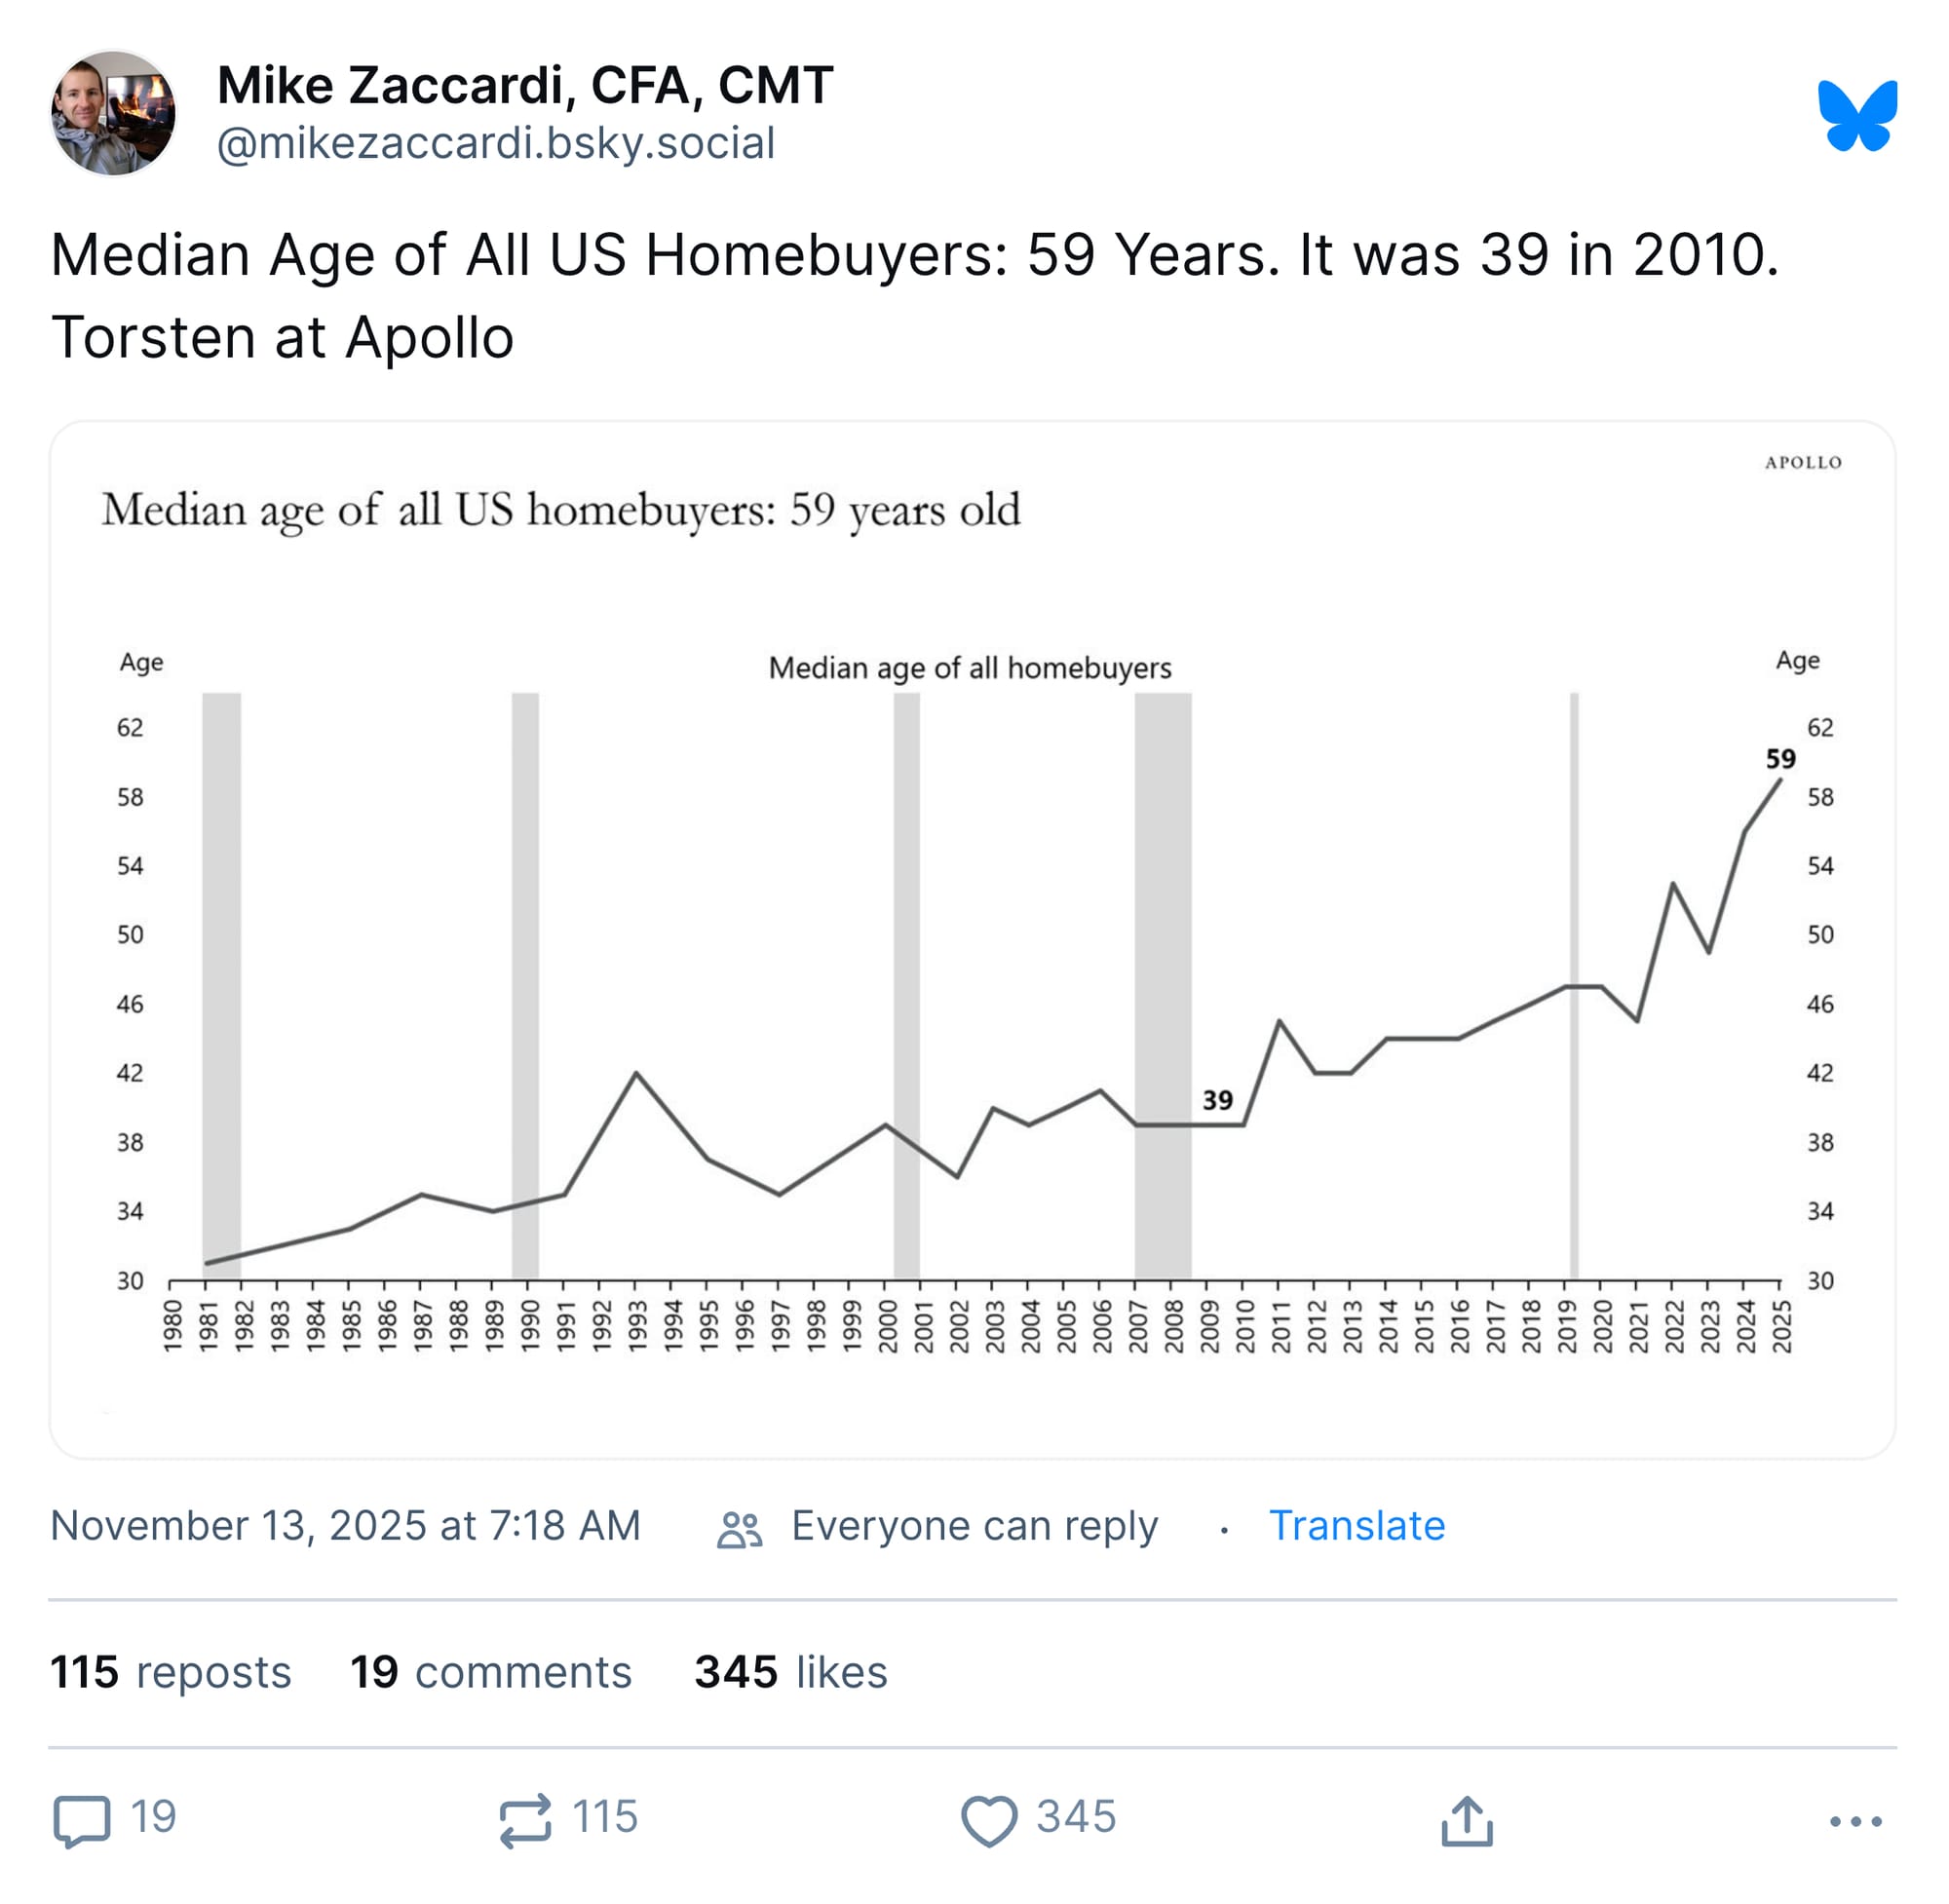
Task: Open the @mikezaccardi.bsky.social handle
Action: [496, 143]
